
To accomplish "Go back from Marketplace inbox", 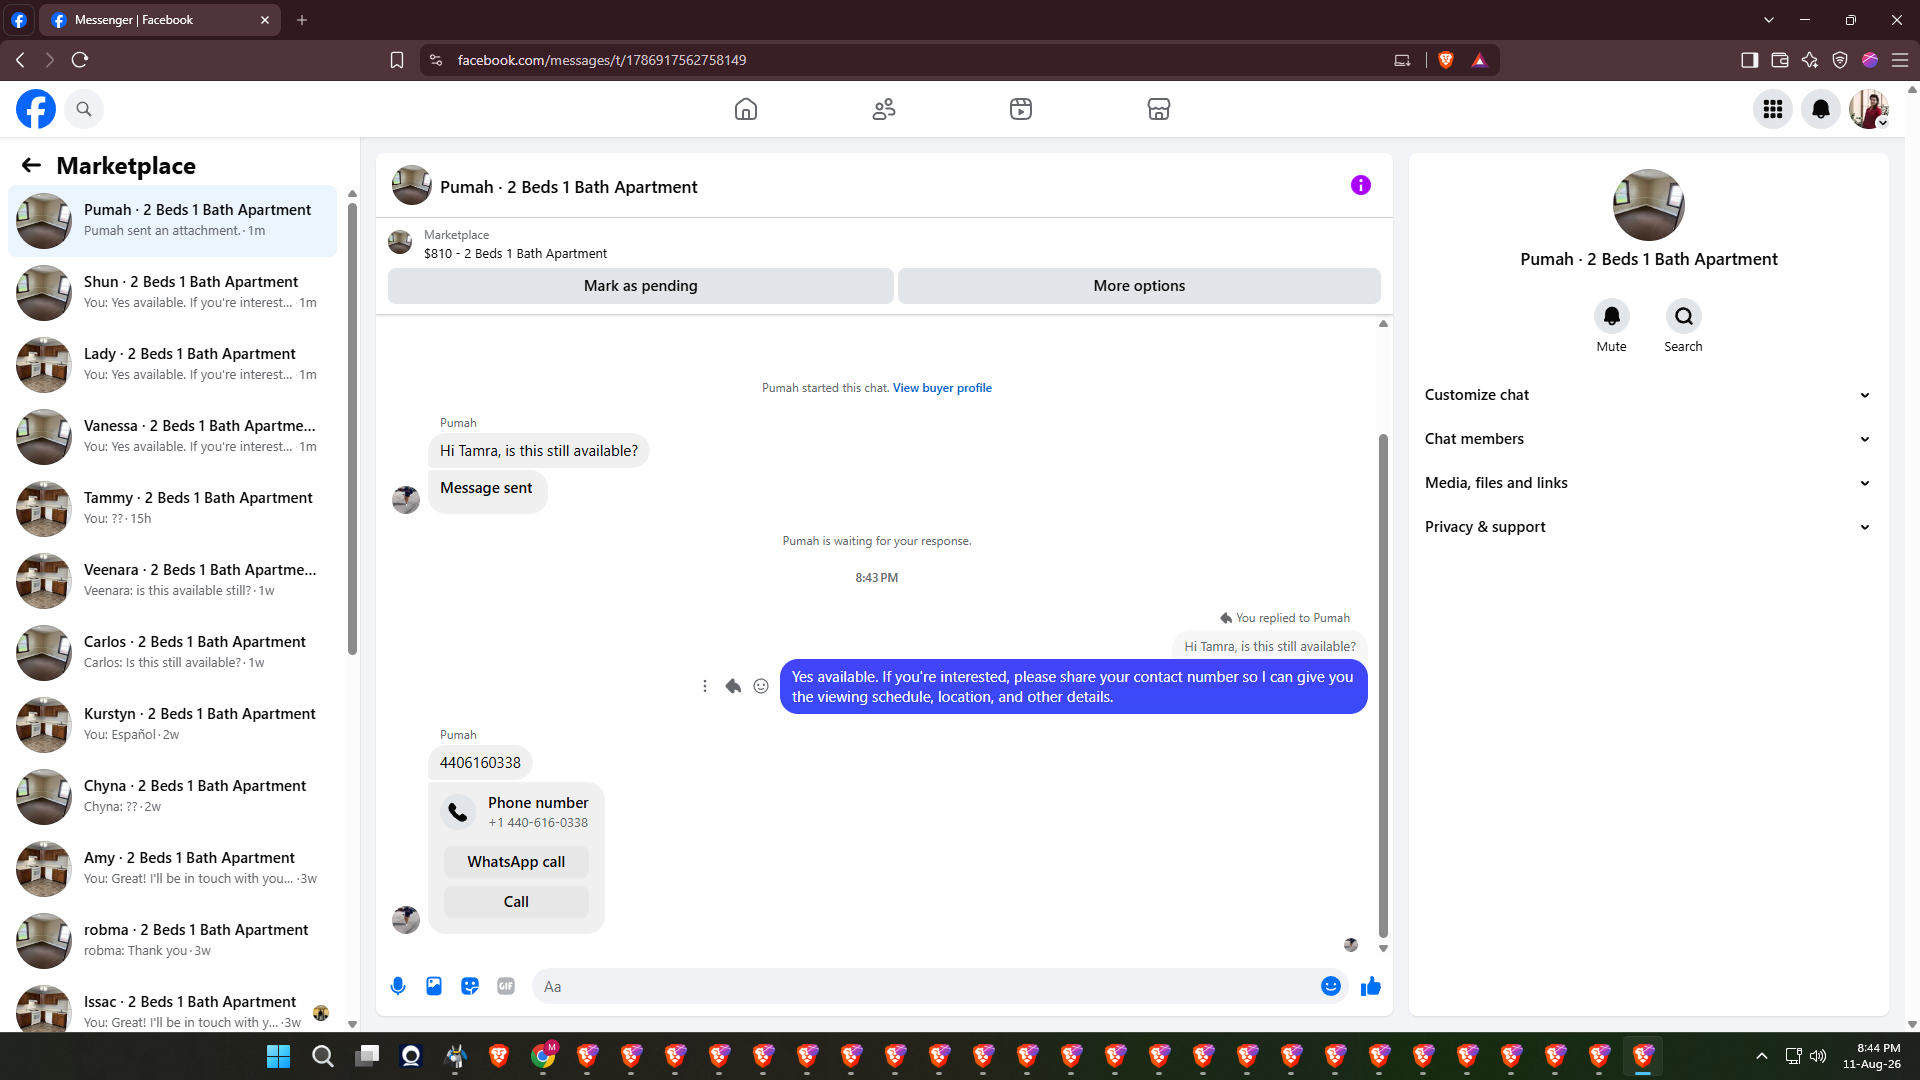I will 32,165.
